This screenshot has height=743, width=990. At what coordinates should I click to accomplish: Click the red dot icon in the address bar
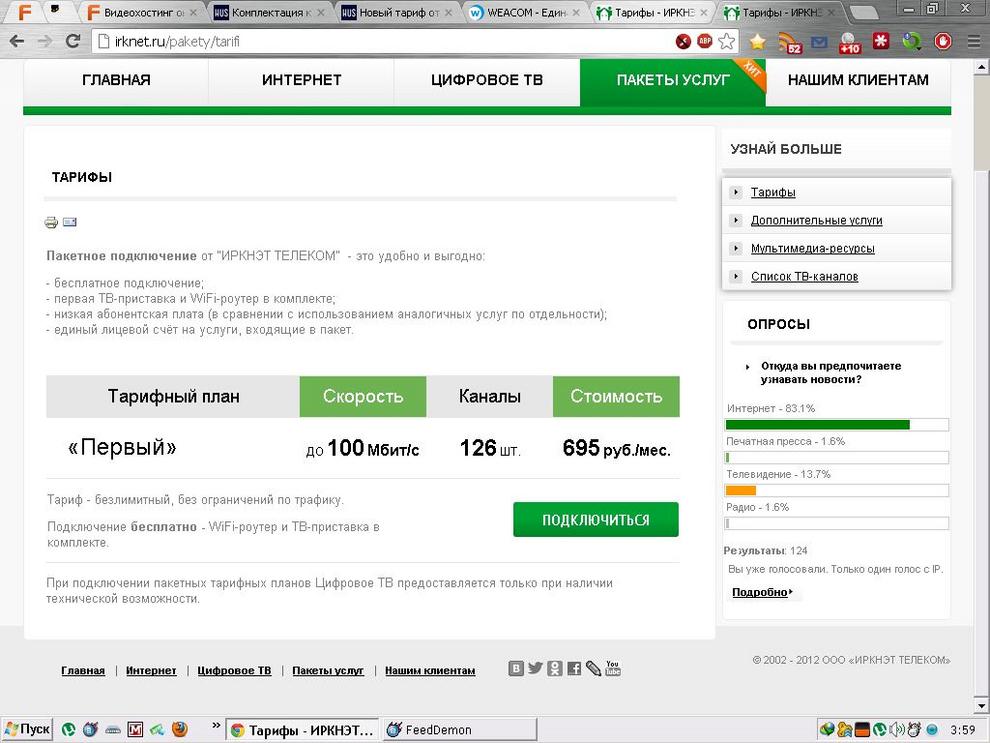pos(683,42)
